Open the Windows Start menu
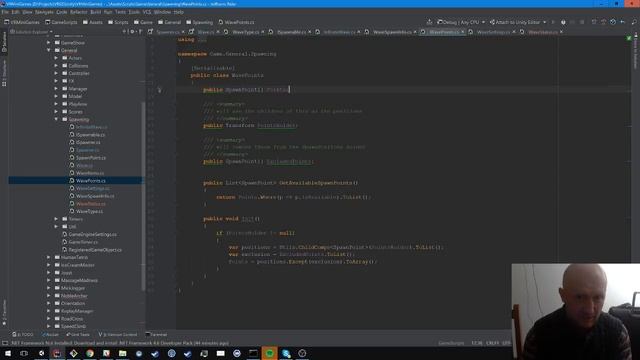The width and height of the screenshot is (640, 360). click(8, 353)
